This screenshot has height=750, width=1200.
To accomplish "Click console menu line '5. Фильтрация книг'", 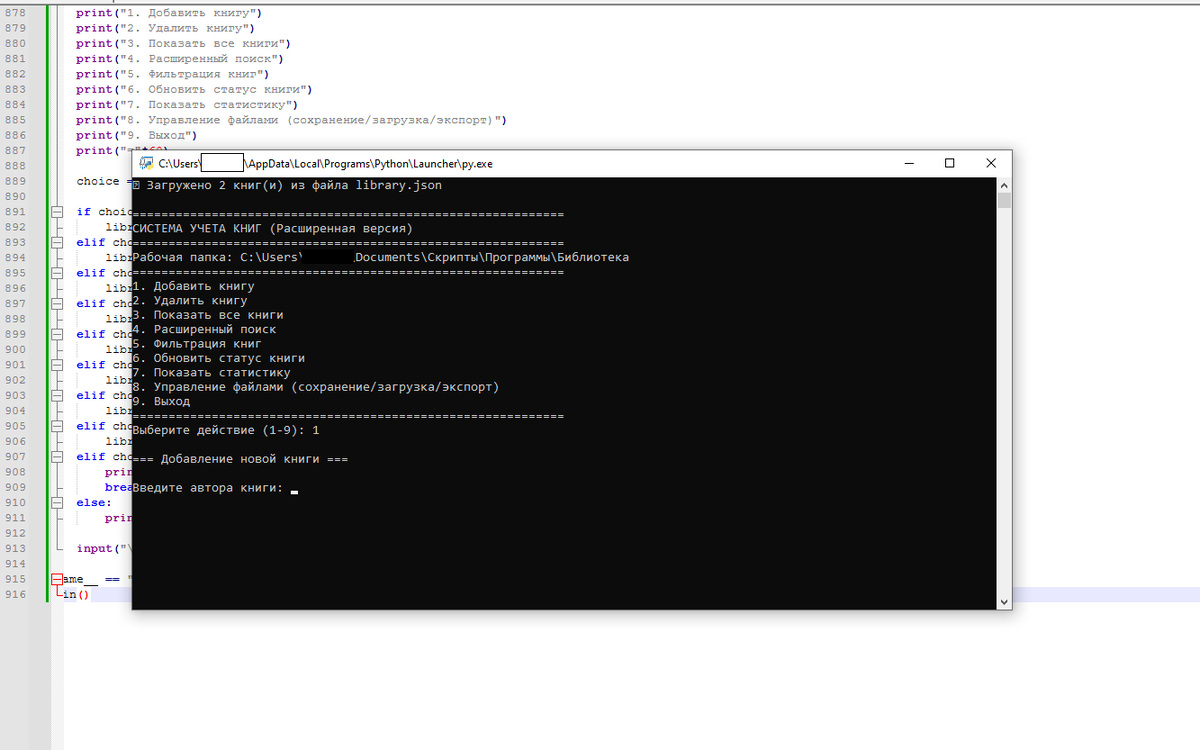I will [x=197, y=344].
